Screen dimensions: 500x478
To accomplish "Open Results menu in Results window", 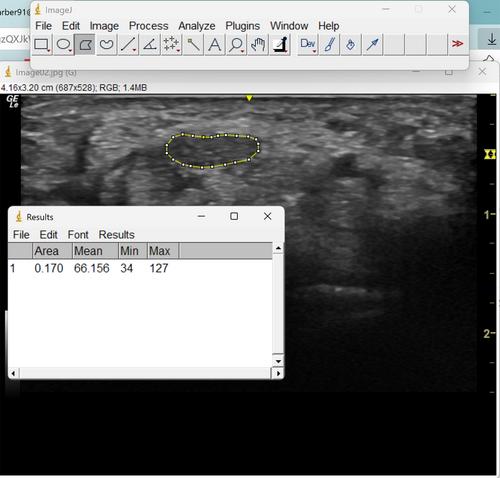I will coord(117,235).
